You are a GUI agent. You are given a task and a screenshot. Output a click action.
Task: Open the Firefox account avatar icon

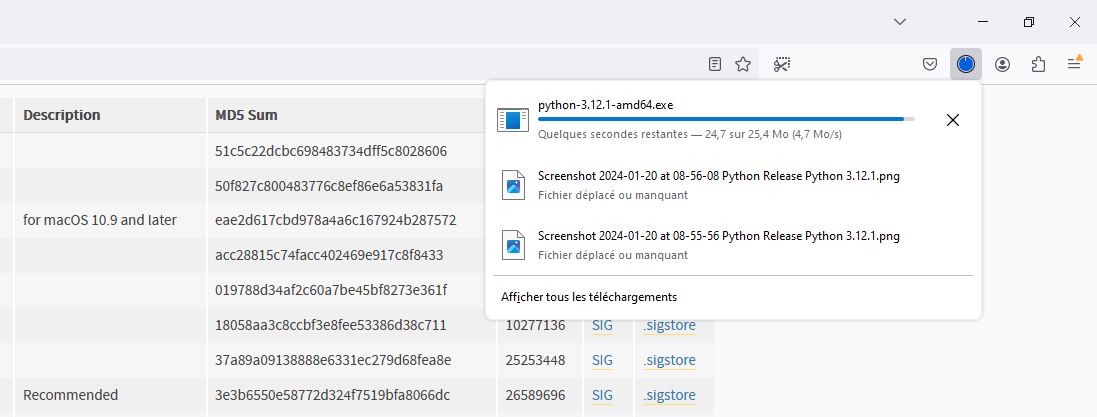click(x=1003, y=64)
